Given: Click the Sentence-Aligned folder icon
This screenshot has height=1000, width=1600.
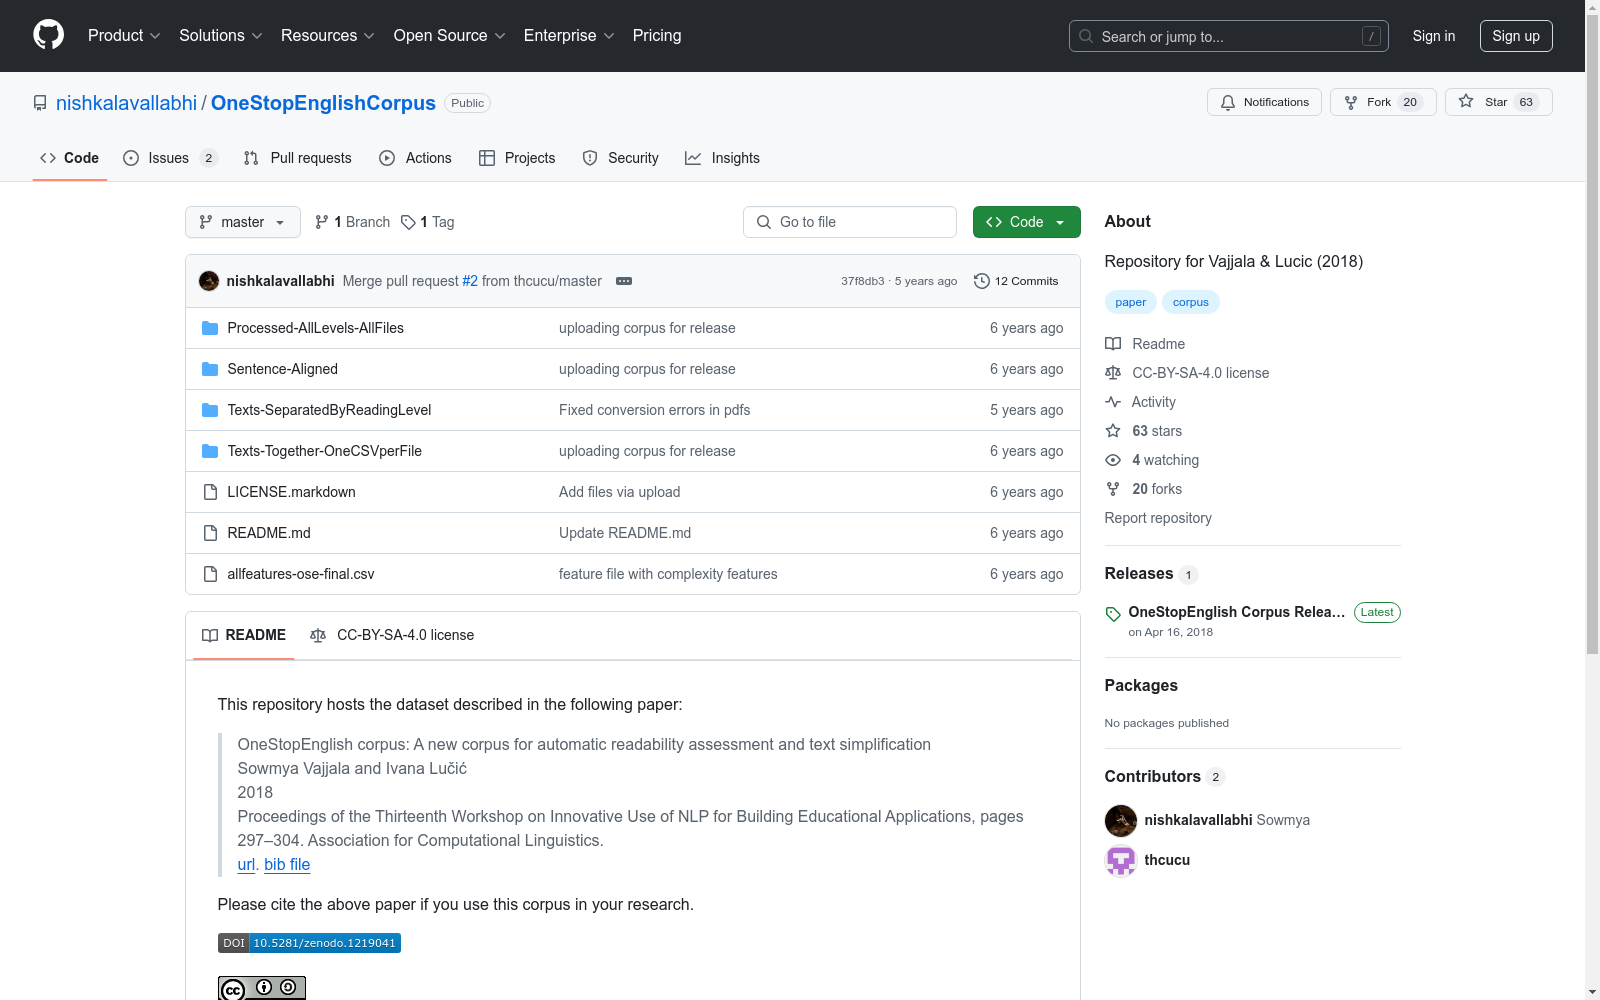Looking at the screenshot, I should (x=210, y=369).
